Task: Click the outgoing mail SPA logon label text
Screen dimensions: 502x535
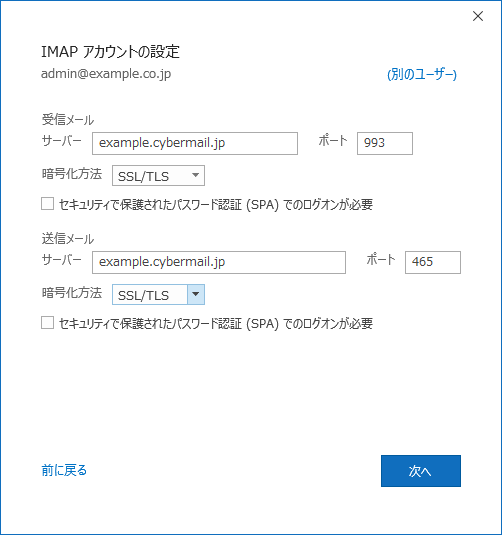Action: tap(216, 323)
